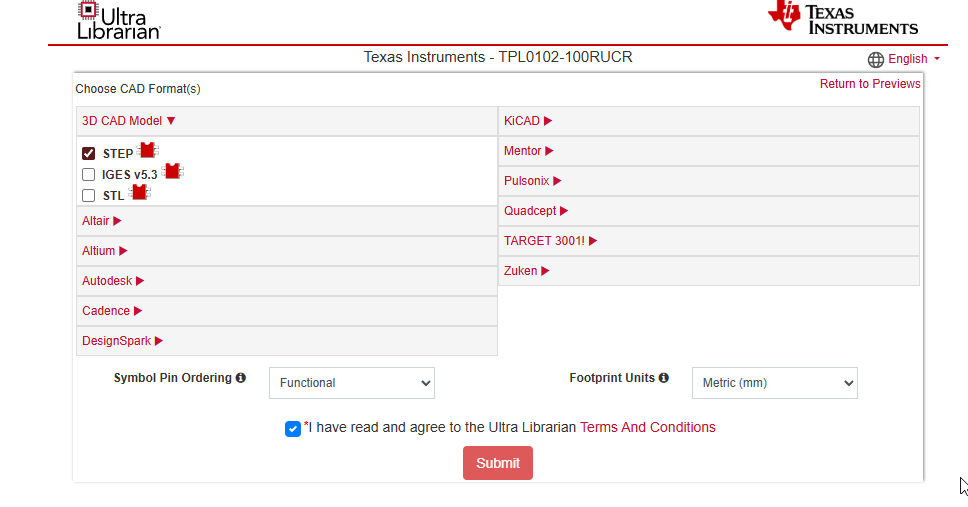This screenshot has width=968, height=507.
Task: Click the info icon next to Footprint Units
Action: pos(664,377)
